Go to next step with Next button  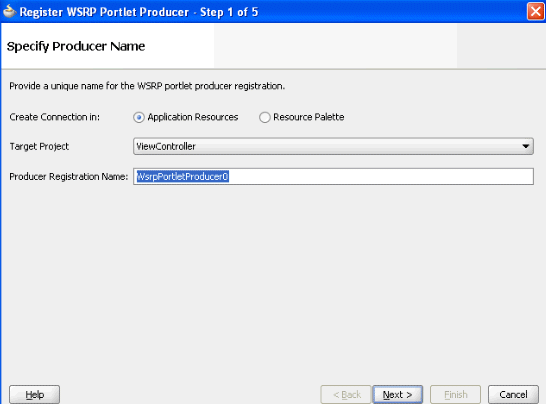pos(398,394)
